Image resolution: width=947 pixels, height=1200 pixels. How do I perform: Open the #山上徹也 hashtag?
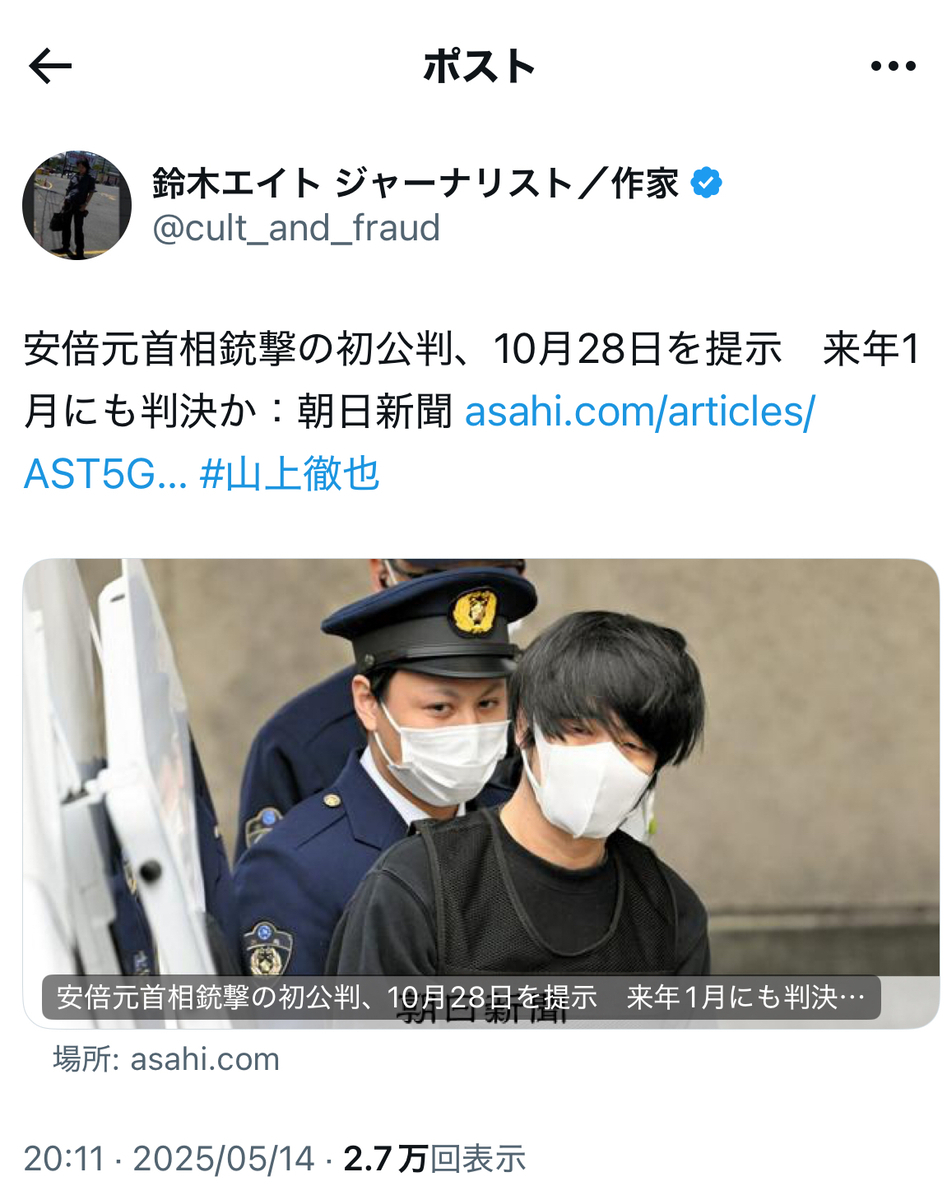click(x=290, y=473)
